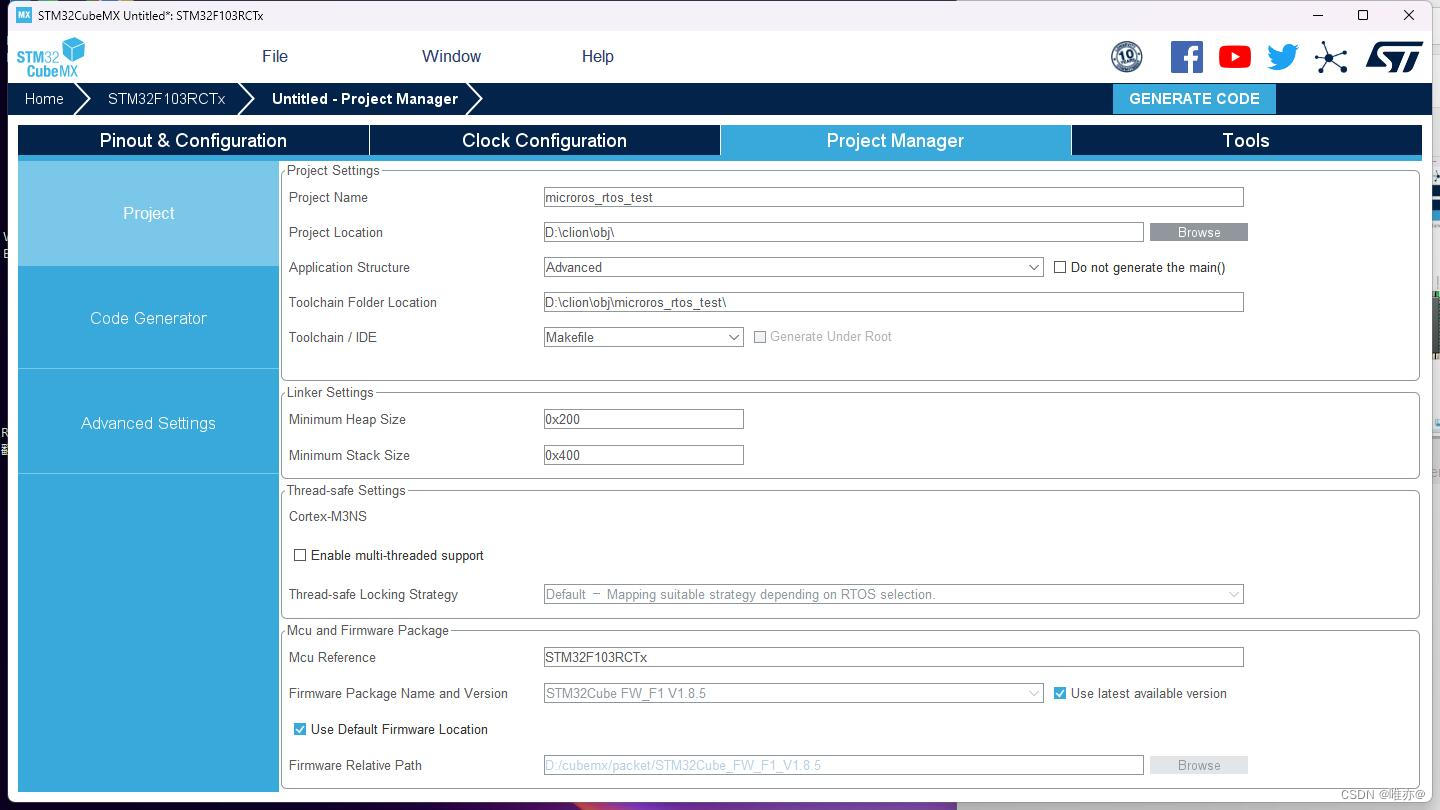Click the MX app icon in title bar
The width and height of the screenshot is (1440, 810).
coord(24,15)
